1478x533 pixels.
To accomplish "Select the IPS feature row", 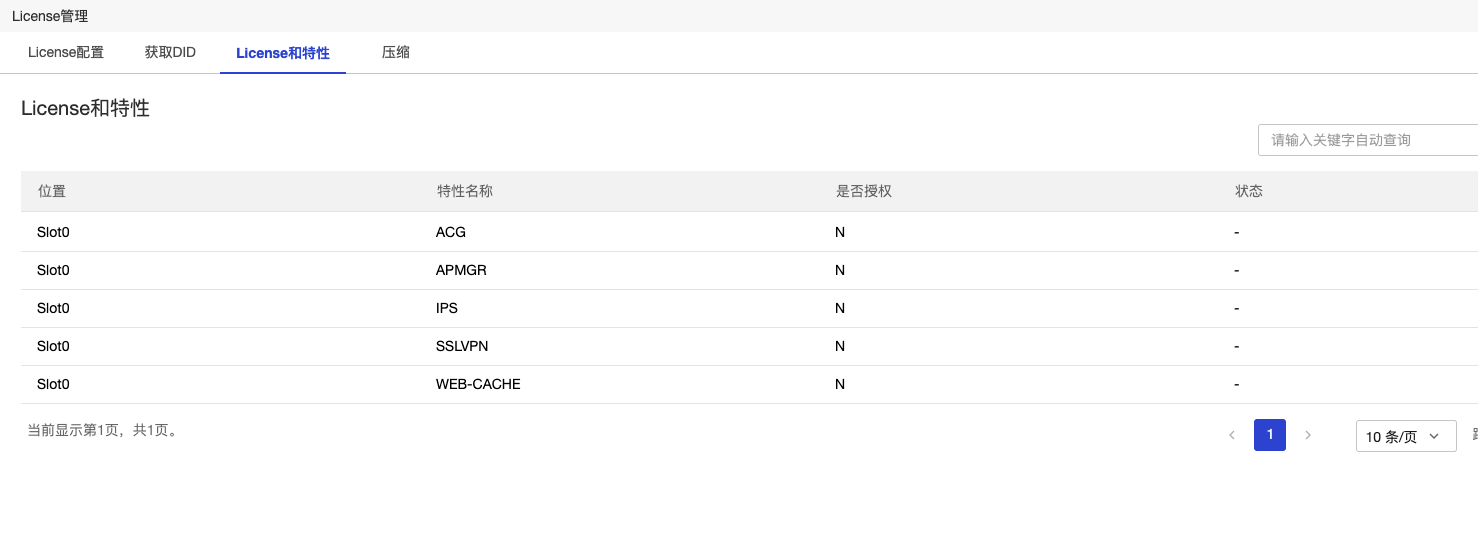I will click(447, 308).
